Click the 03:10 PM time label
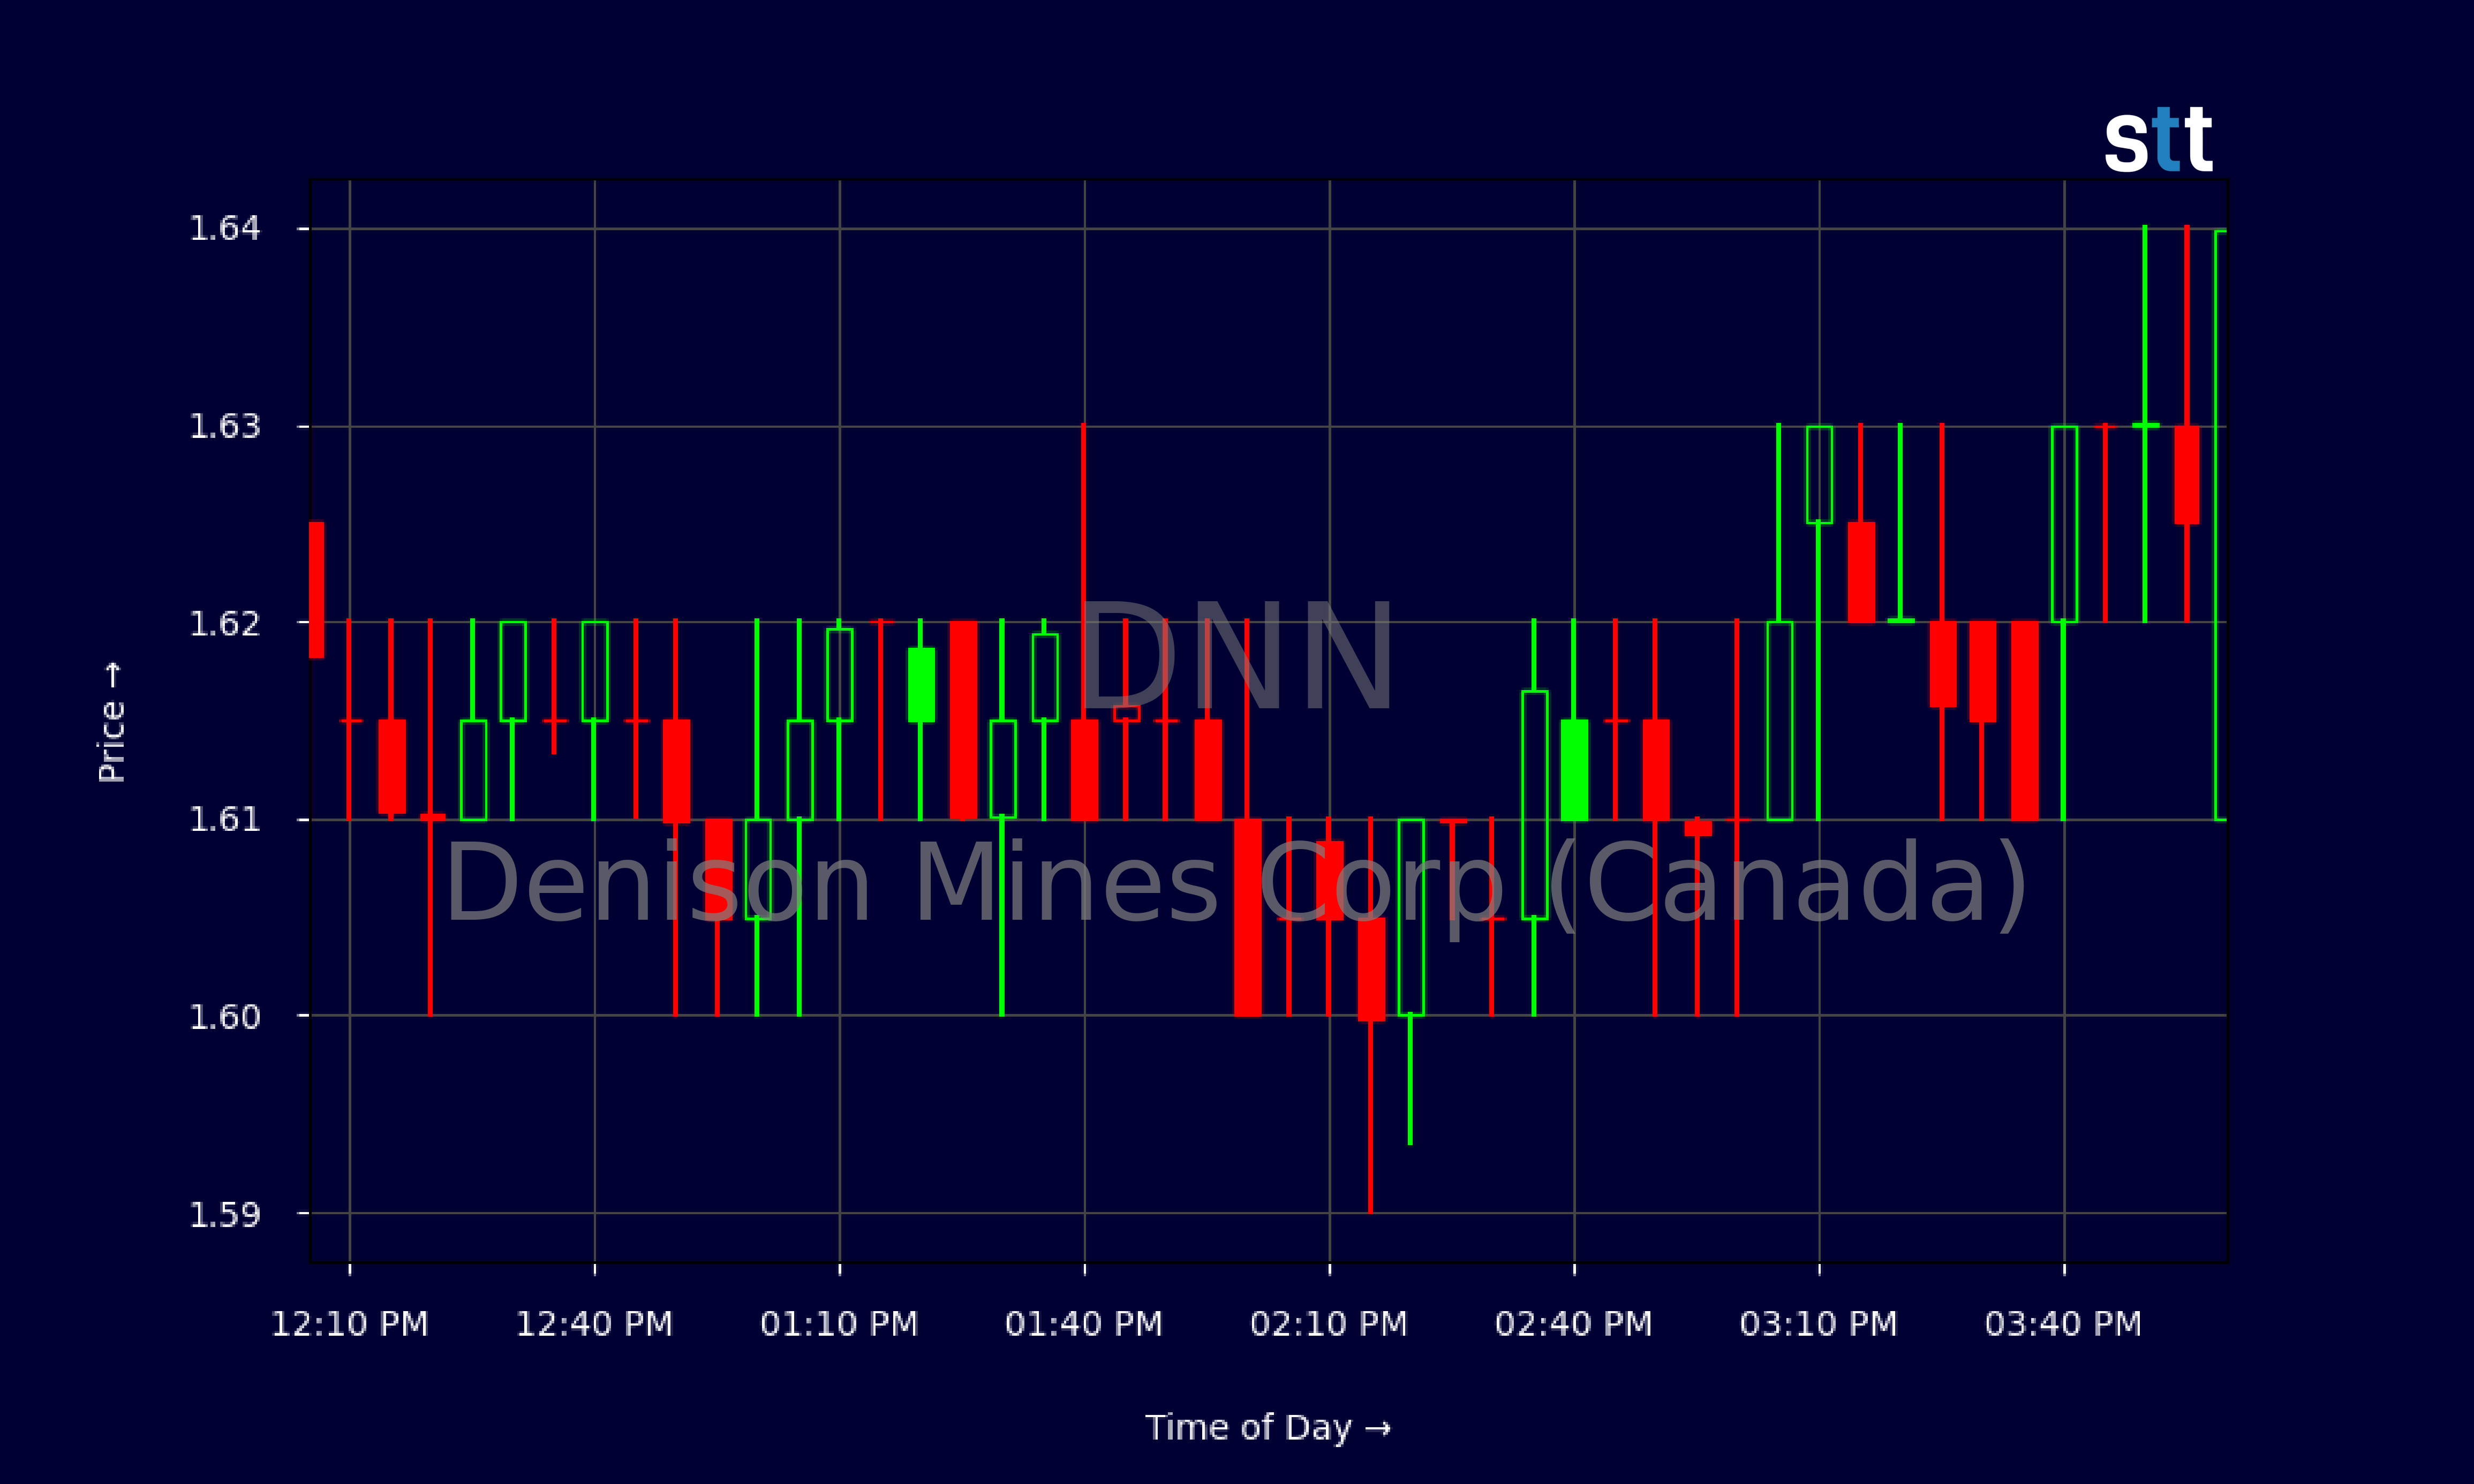Image resolution: width=2474 pixels, height=1484 pixels. 1819,1324
